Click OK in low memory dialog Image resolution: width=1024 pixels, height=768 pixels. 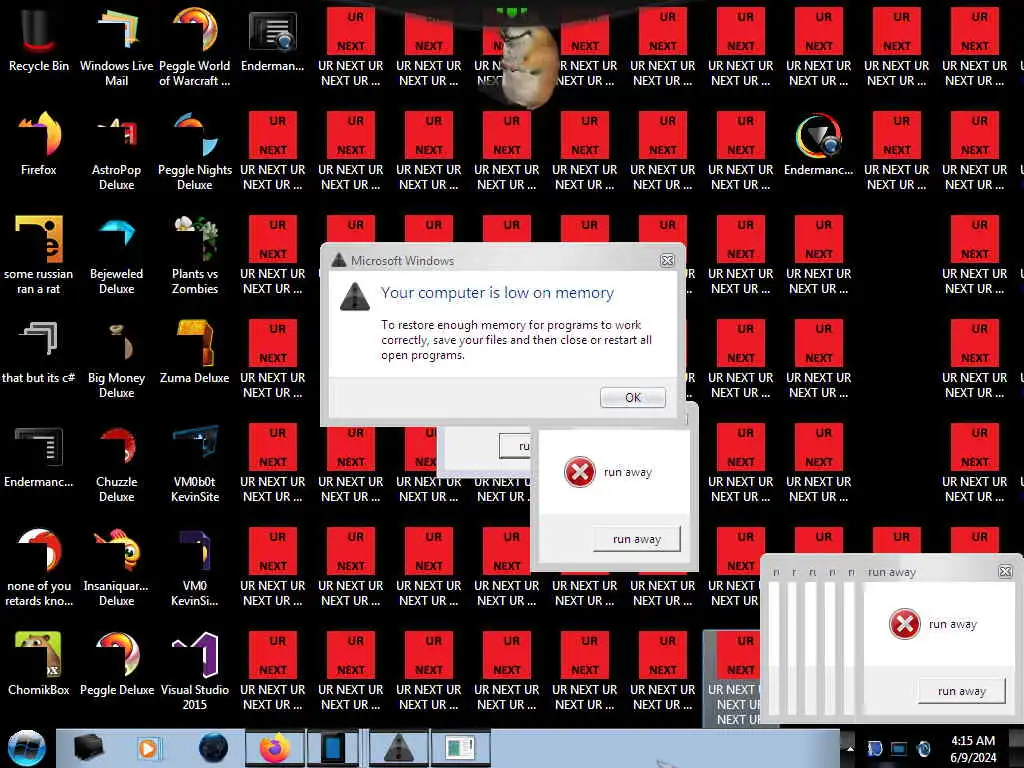pyautogui.click(x=633, y=397)
